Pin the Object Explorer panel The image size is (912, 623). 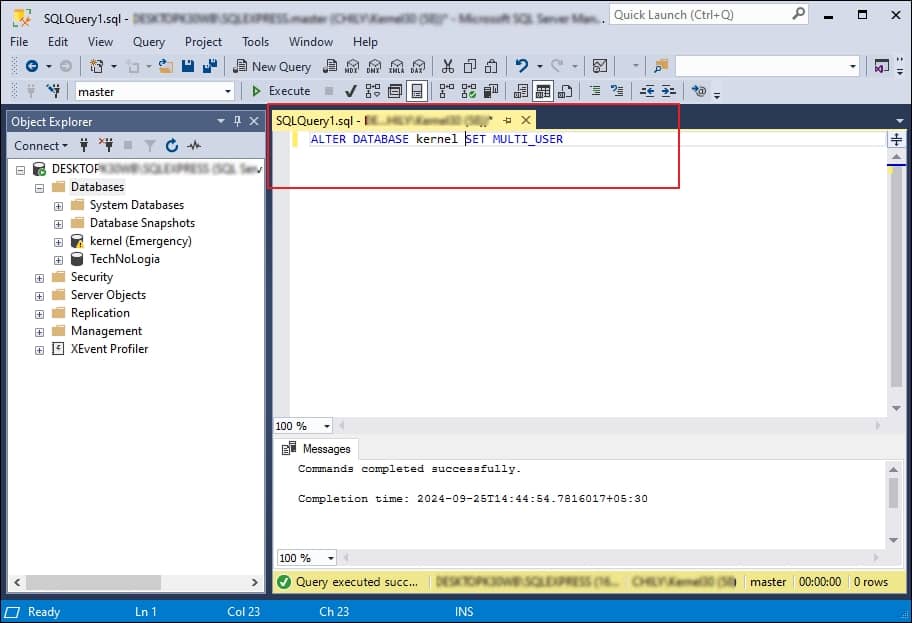[x=237, y=121]
